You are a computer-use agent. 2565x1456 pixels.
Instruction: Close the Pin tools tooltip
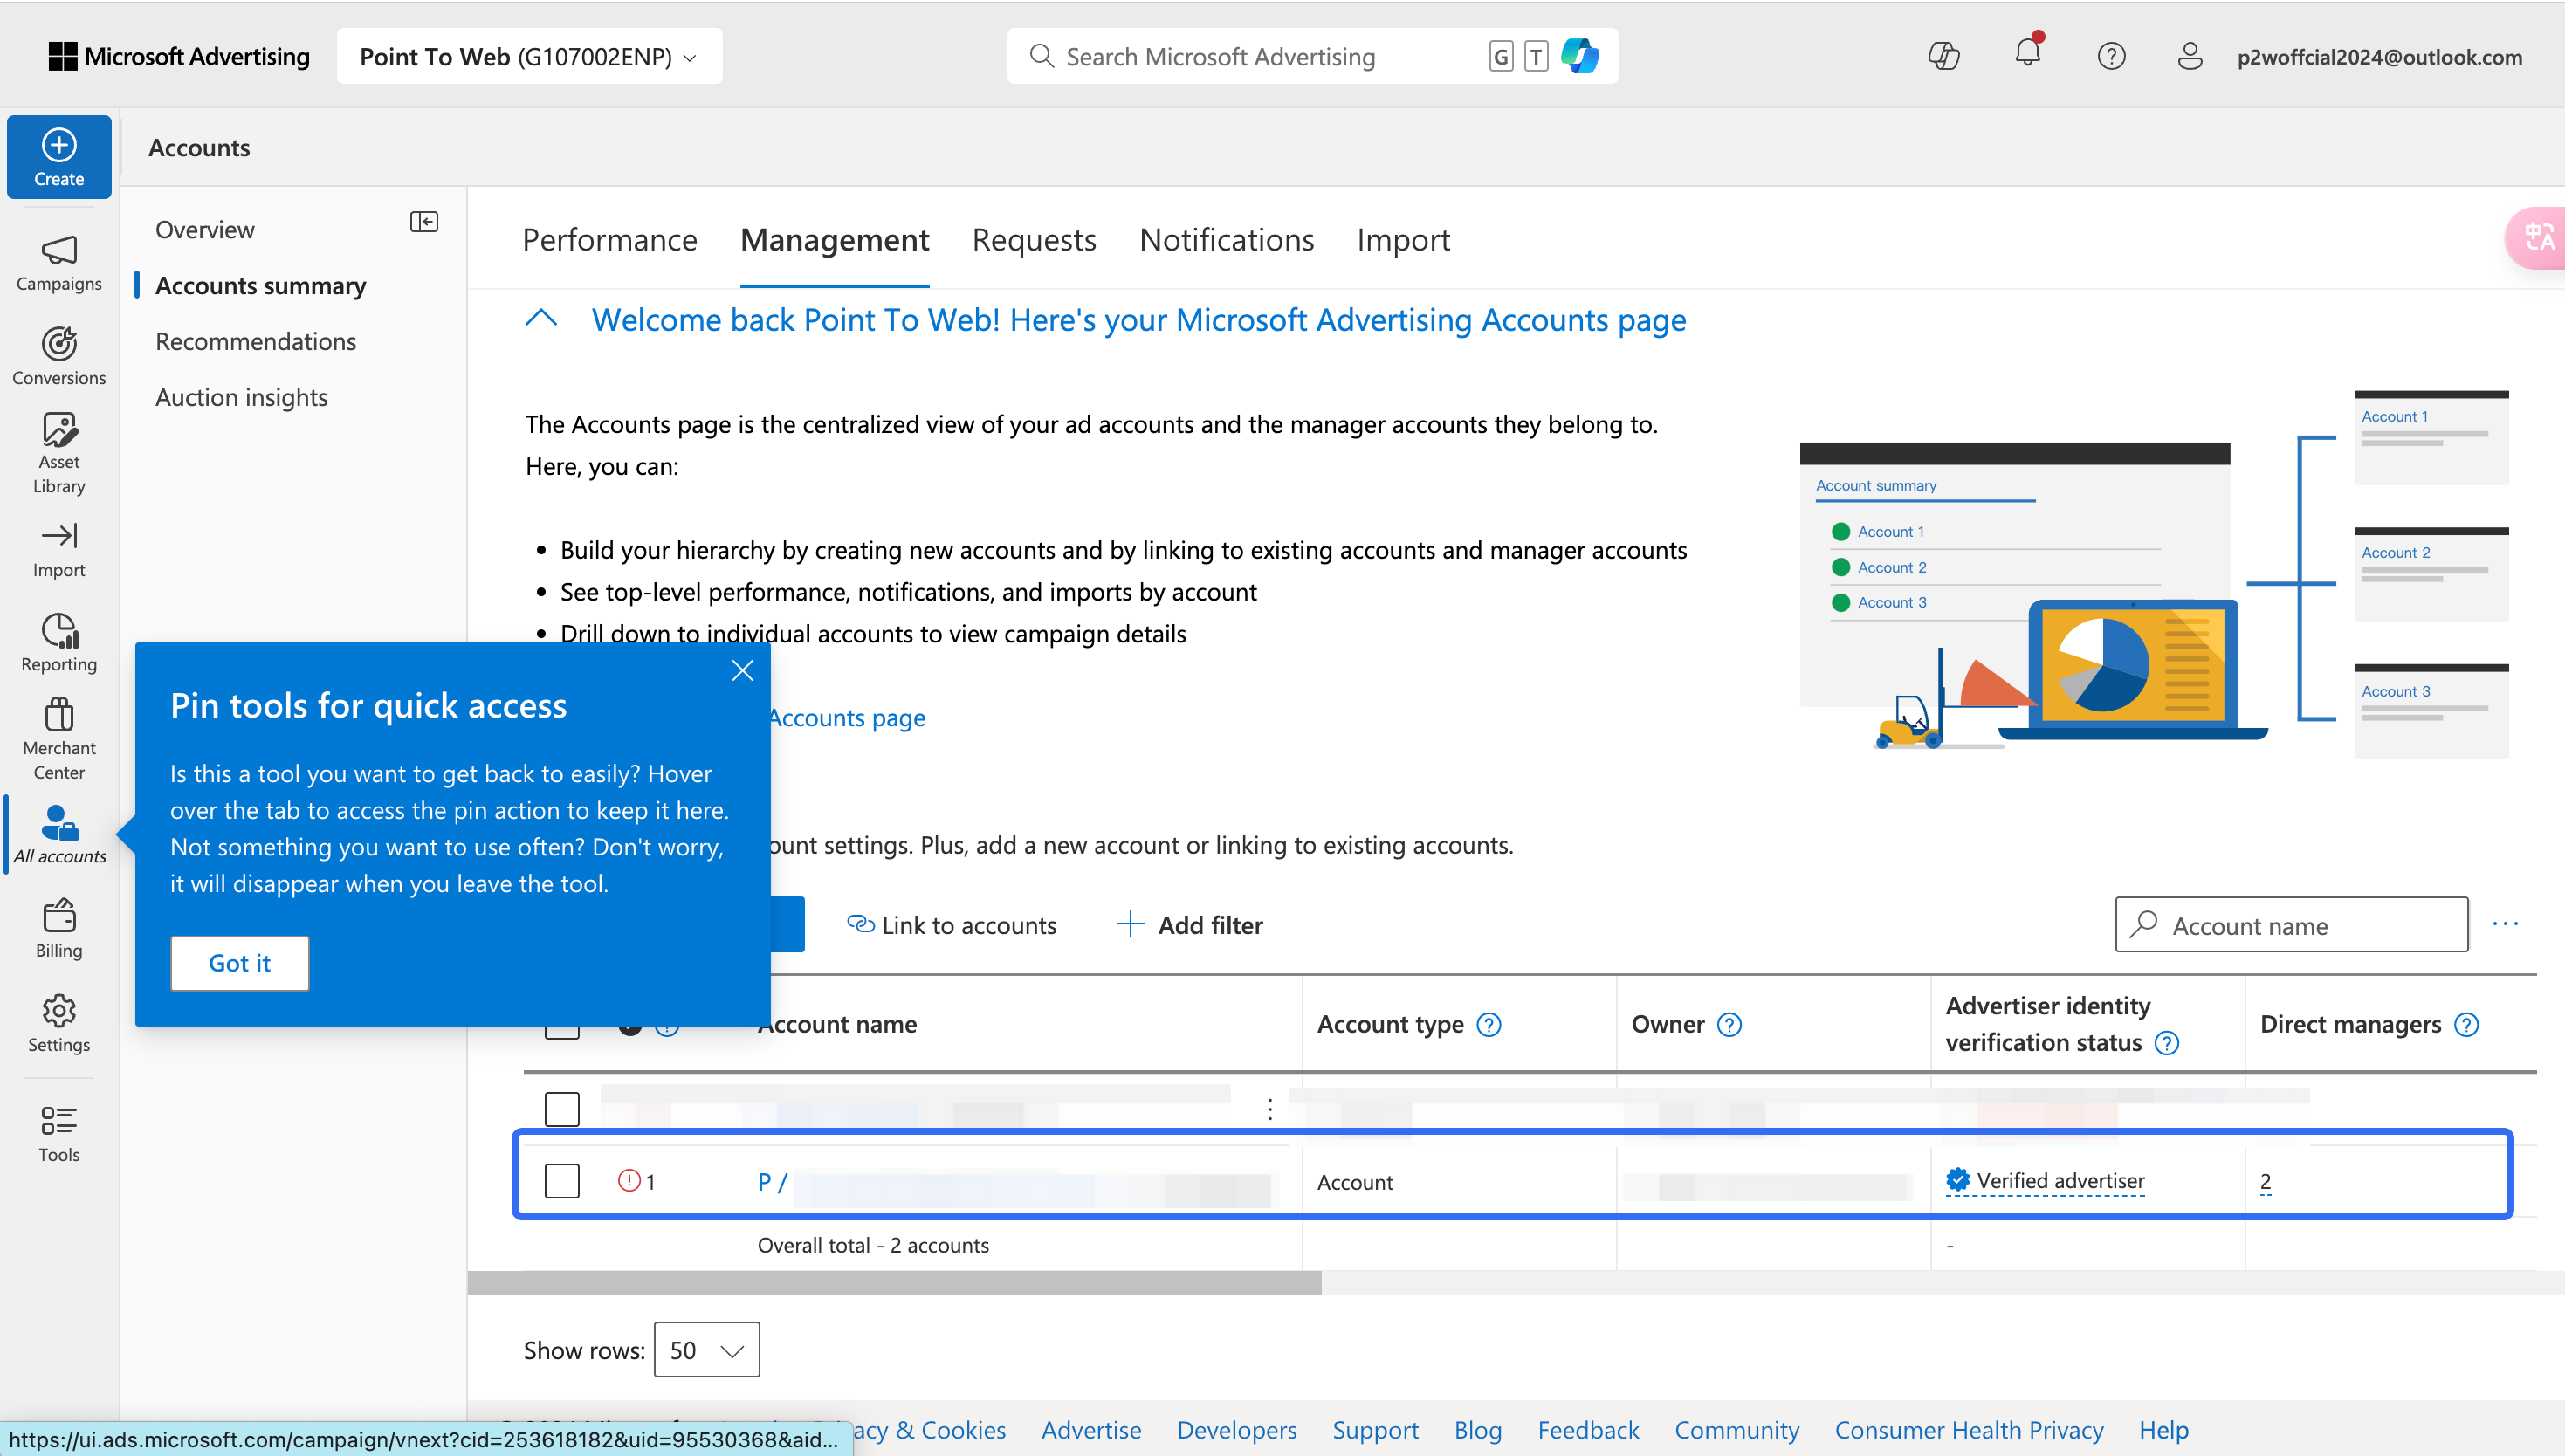tap(742, 671)
